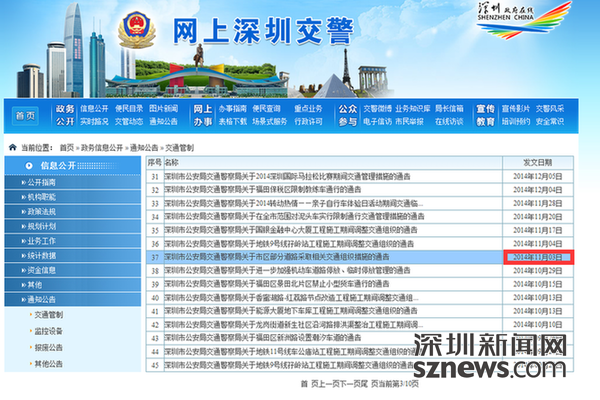The width and height of the screenshot is (600, 400).
Task: Collapse the 通知公告 sidebar section
Action: coord(42,299)
